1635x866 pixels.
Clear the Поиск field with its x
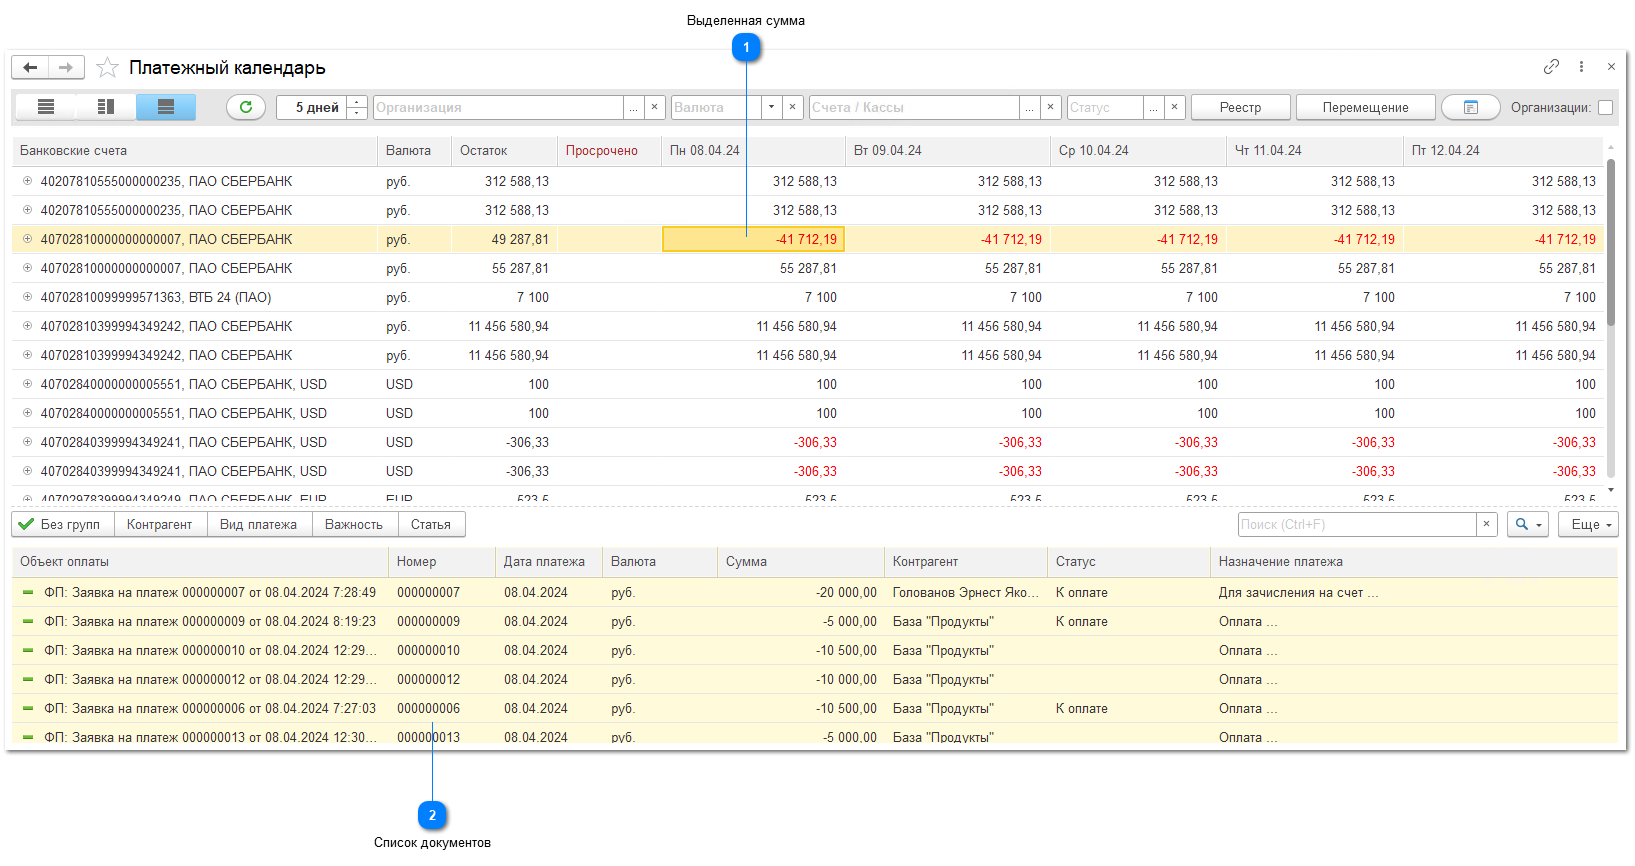pos(1487,524)
